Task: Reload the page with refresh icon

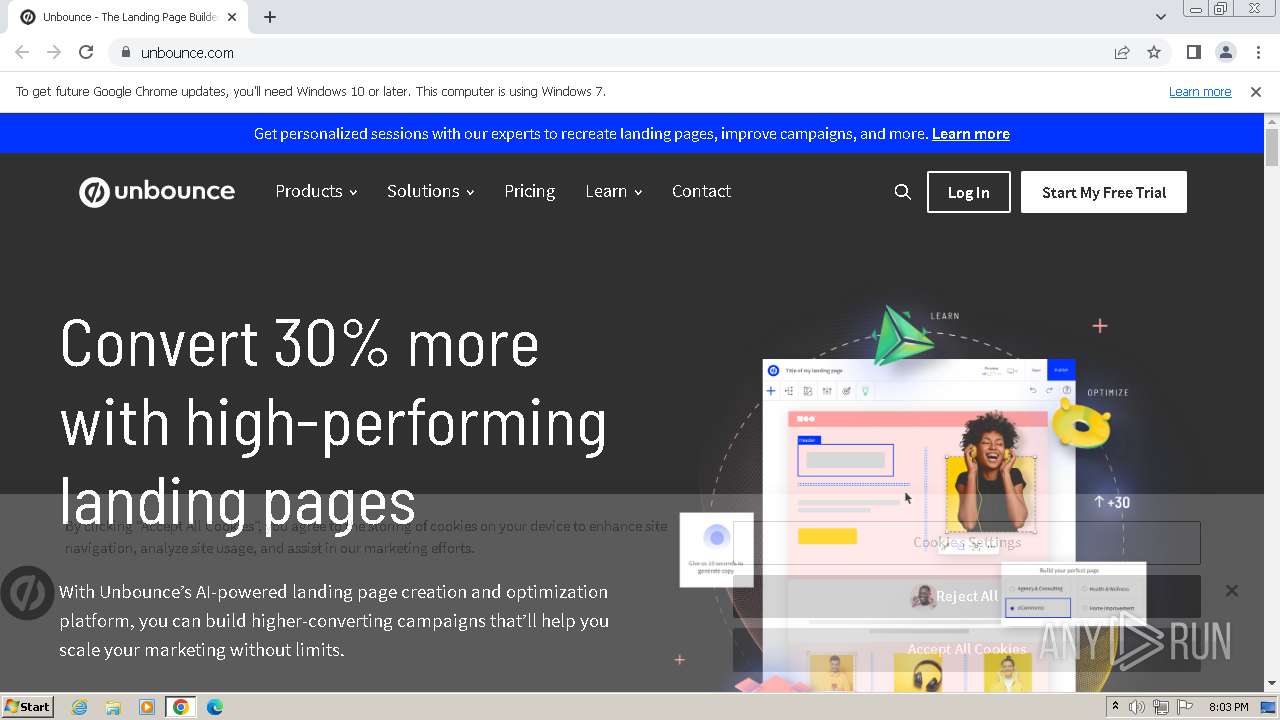Action: tap(86, 52)
